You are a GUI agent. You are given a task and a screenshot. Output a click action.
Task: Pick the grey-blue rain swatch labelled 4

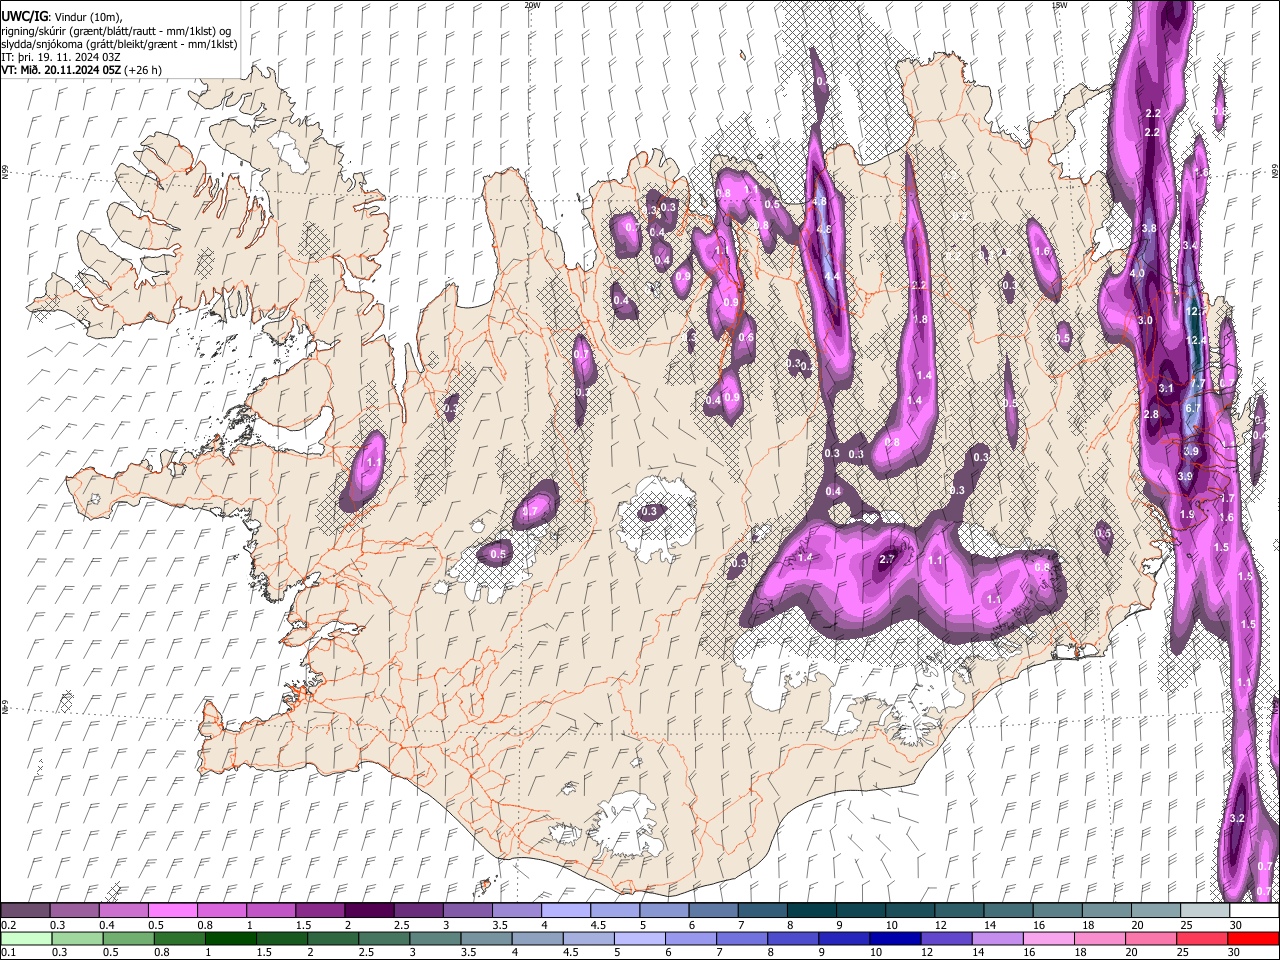click(537, 938)
